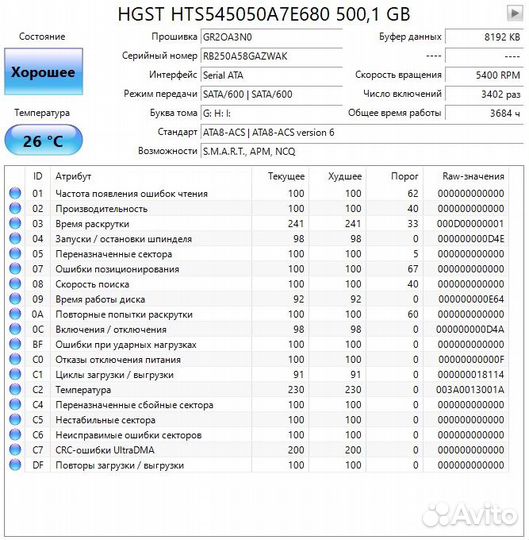Select row Включения / отключения
The image size is (529, 540).
click(x=257, y=329)
